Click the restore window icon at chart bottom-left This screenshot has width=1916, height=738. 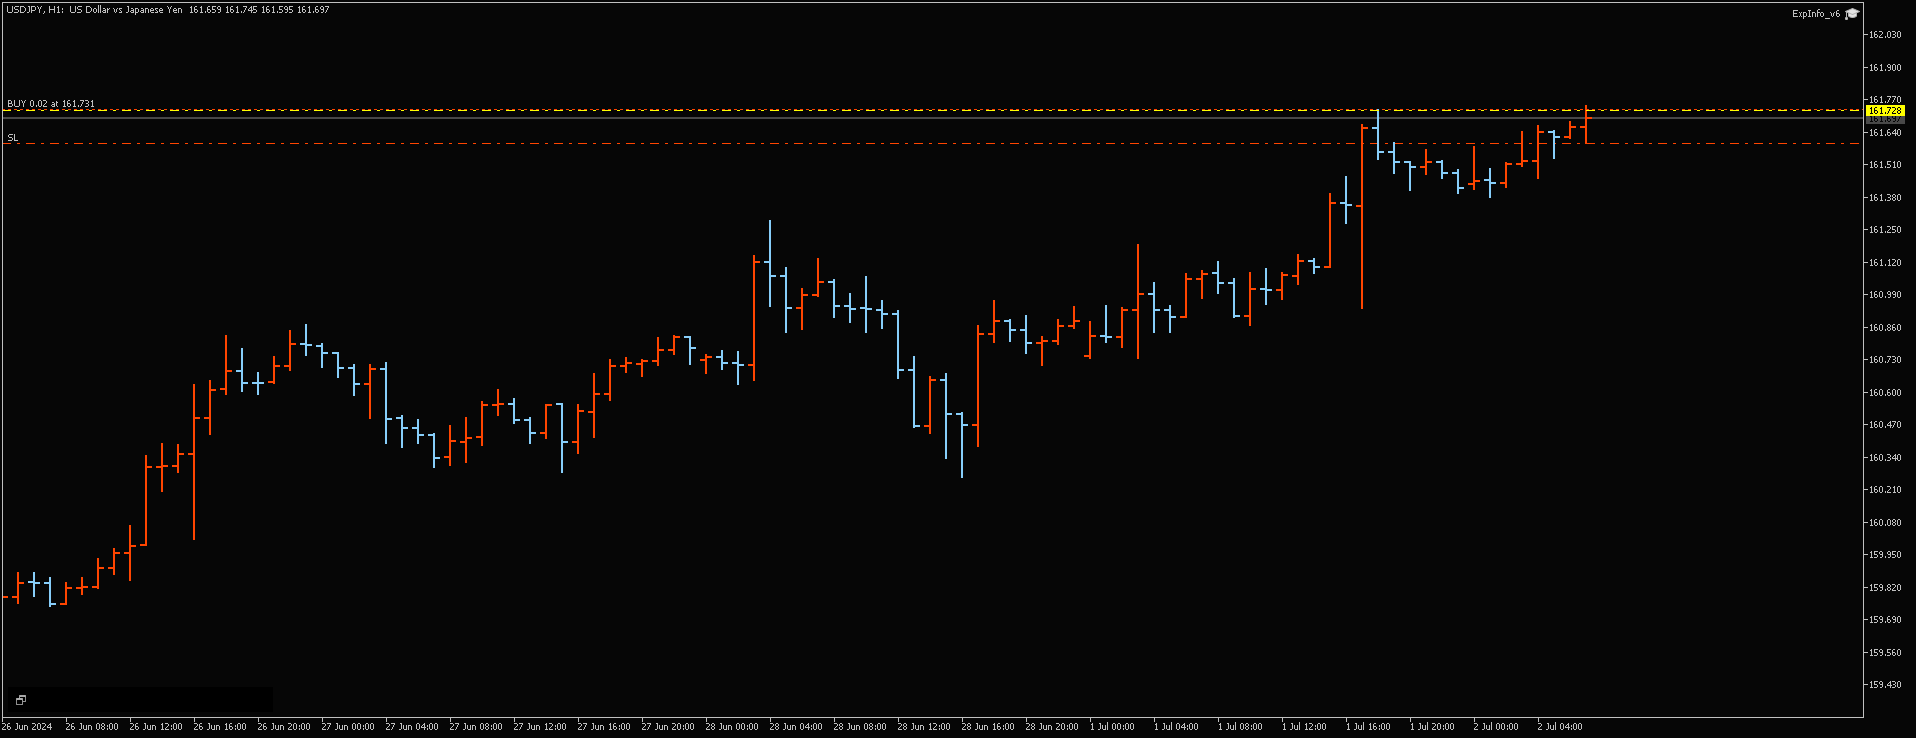[x=20, y=700]
